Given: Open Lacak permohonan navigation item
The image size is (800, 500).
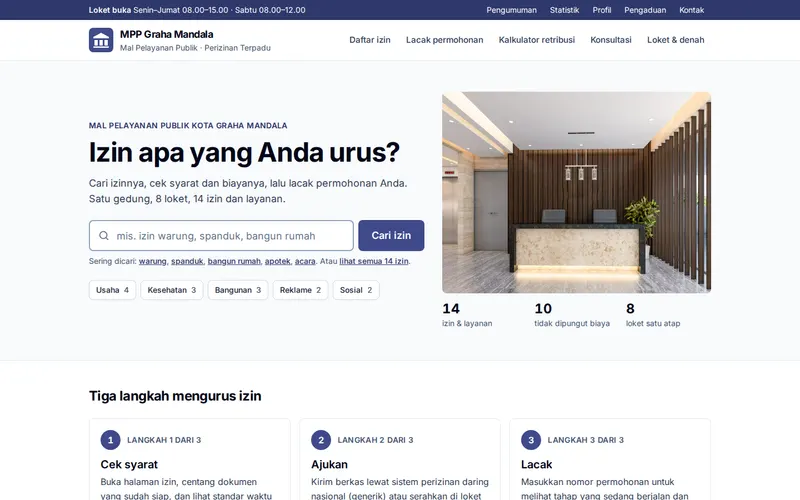Looking at the screenshot, I should (x=444, y=40).
